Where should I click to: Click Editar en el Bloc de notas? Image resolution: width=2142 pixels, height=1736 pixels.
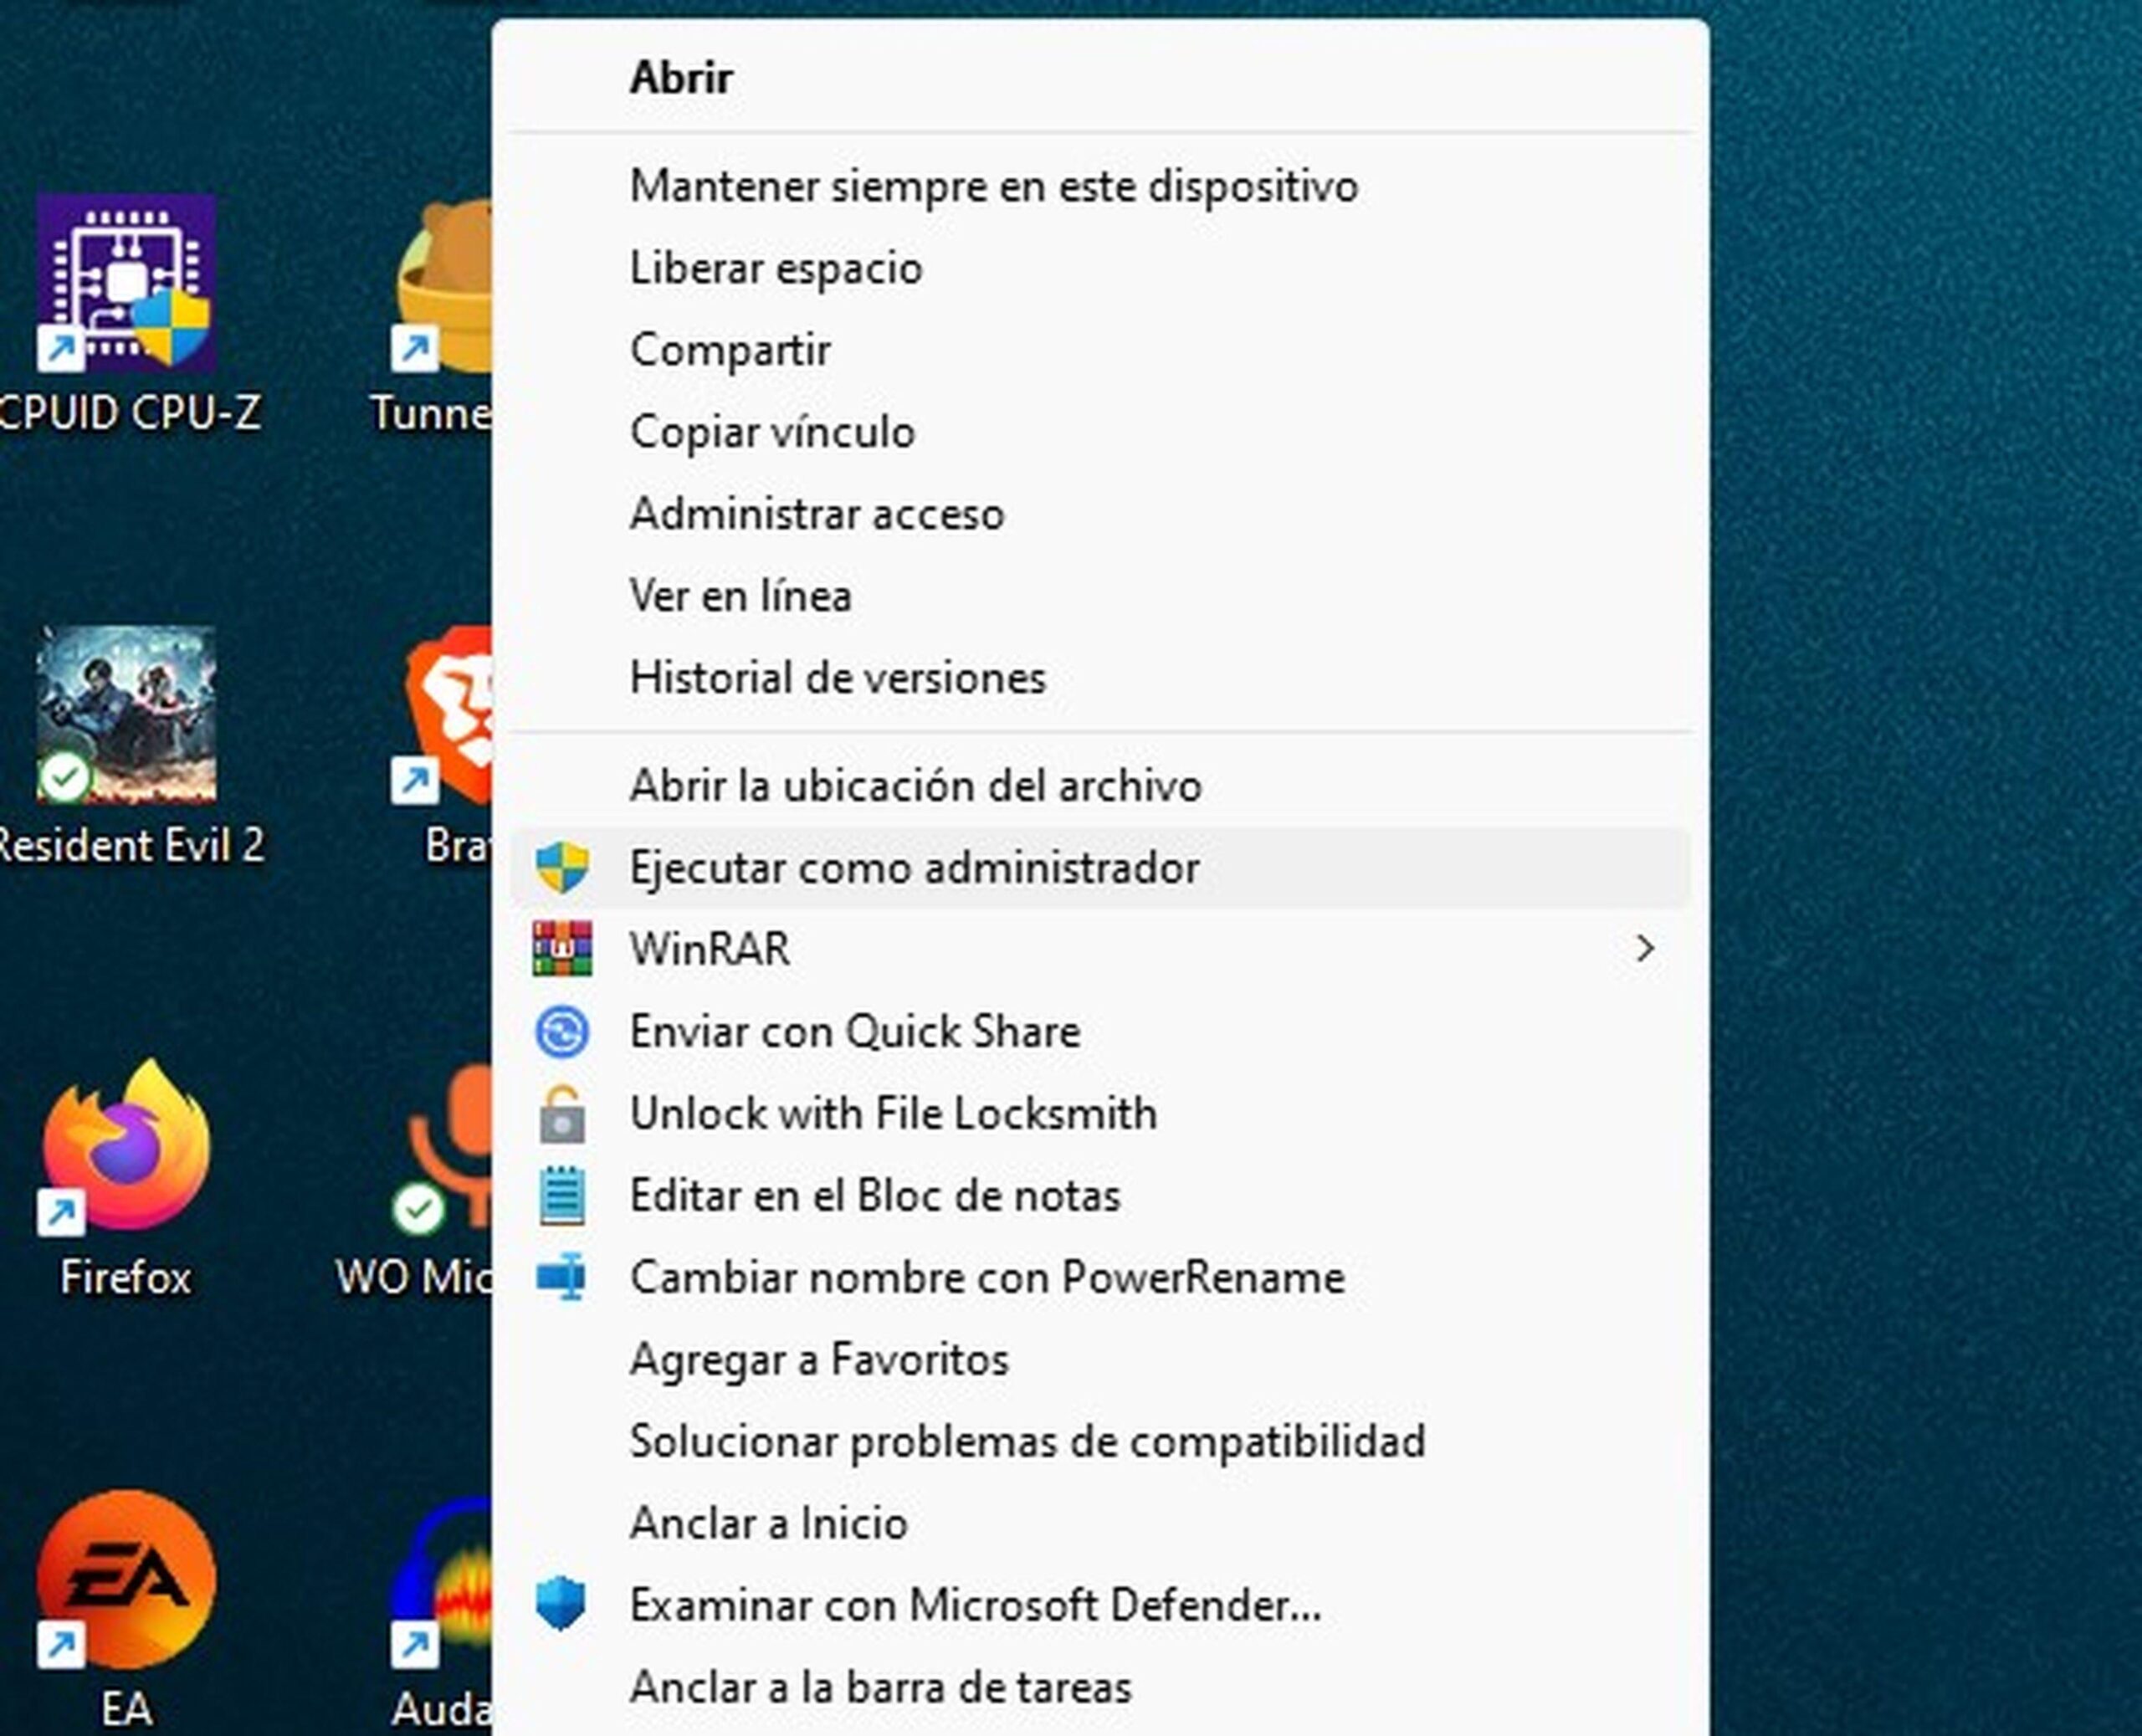click(x=875, y=1196)
